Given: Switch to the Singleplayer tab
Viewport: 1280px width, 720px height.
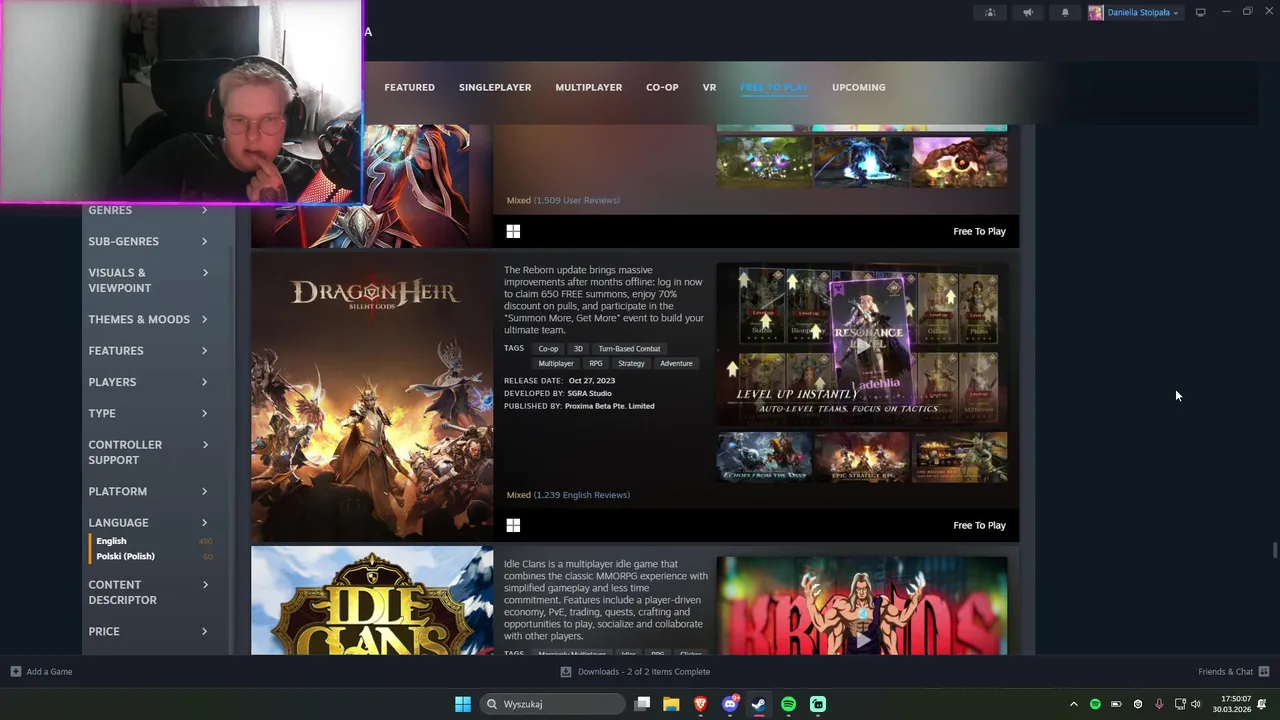Looking at the screenshot, I should point(495,87).
